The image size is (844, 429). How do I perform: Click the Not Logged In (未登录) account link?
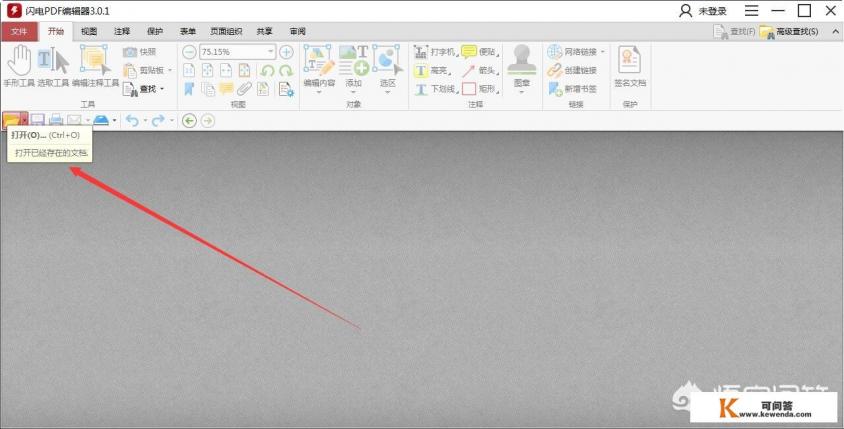[703, 11]
